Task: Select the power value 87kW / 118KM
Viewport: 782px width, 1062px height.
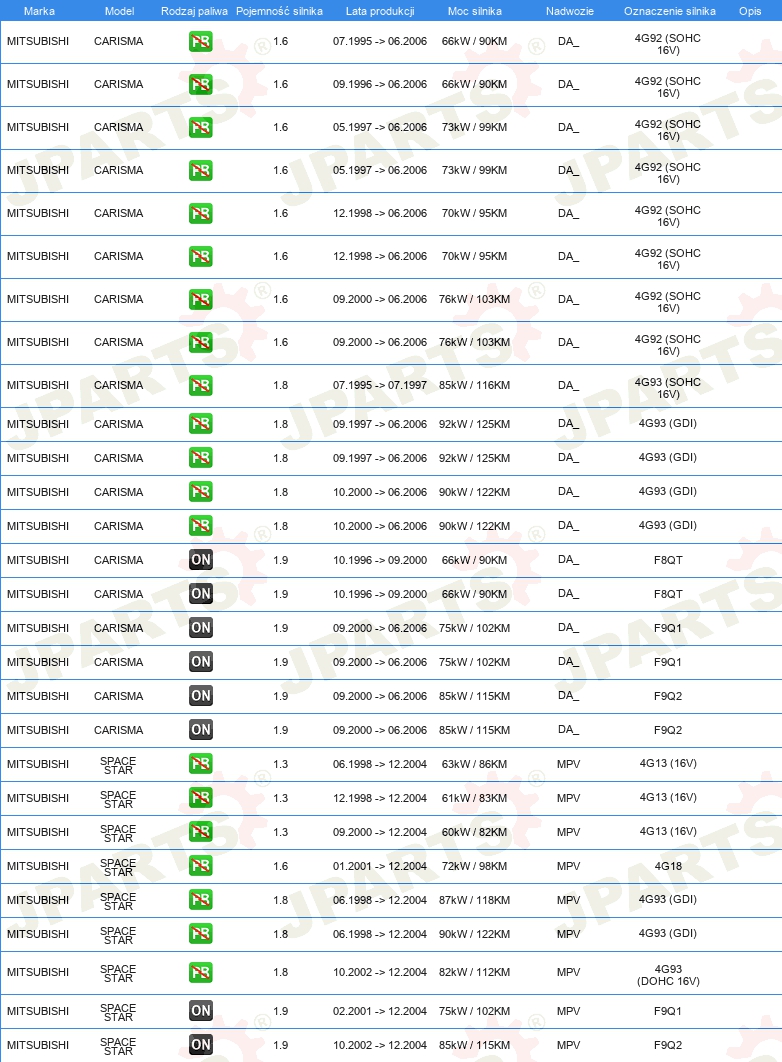Action: coord(475,900)
